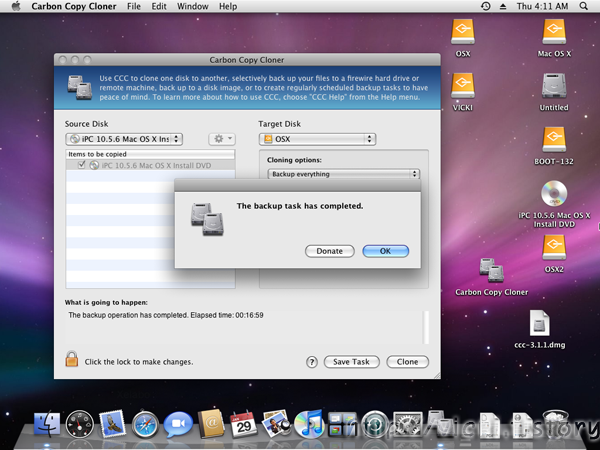This screenshot has width=600, height=450.
Task: Click the Items to be copied header
Action: [150, 154]
